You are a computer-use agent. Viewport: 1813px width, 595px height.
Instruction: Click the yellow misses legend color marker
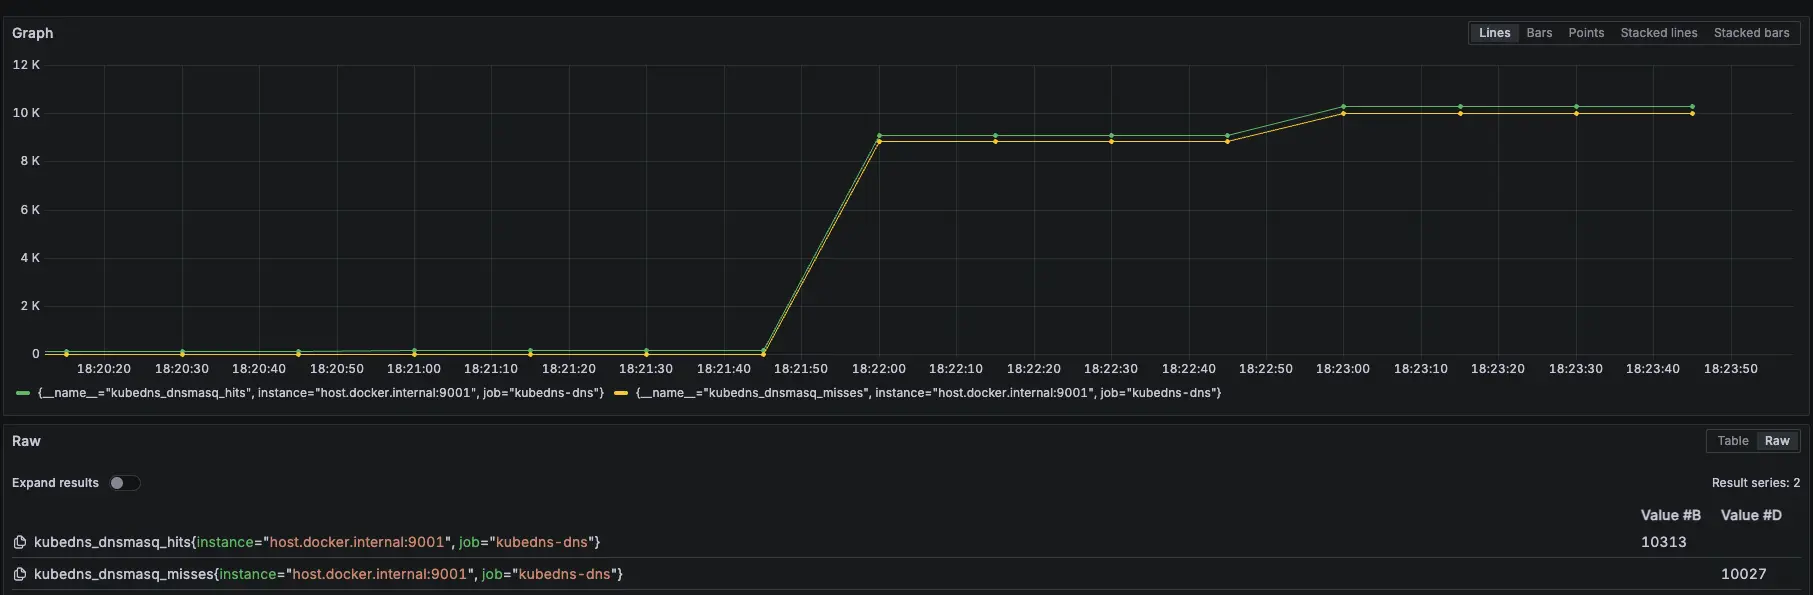click(x=621, y=393)
